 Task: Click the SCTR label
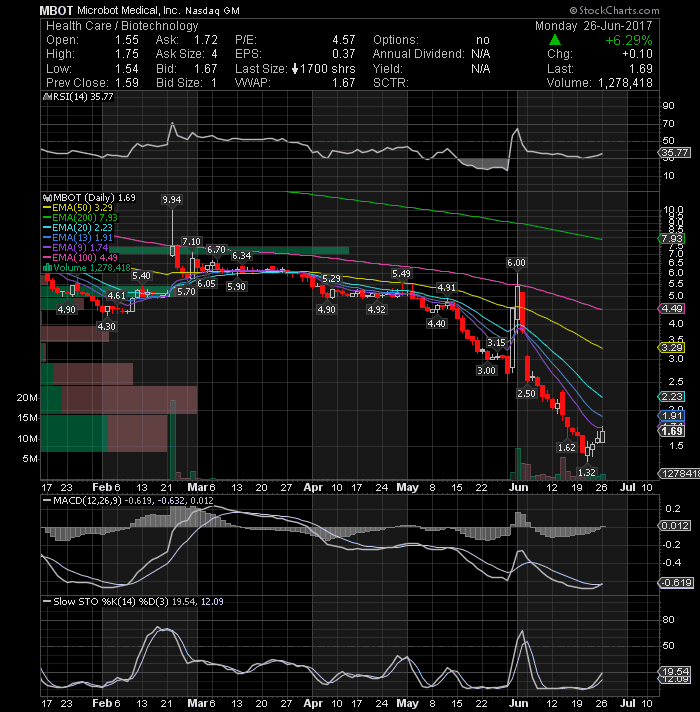[x=391, y=83]
